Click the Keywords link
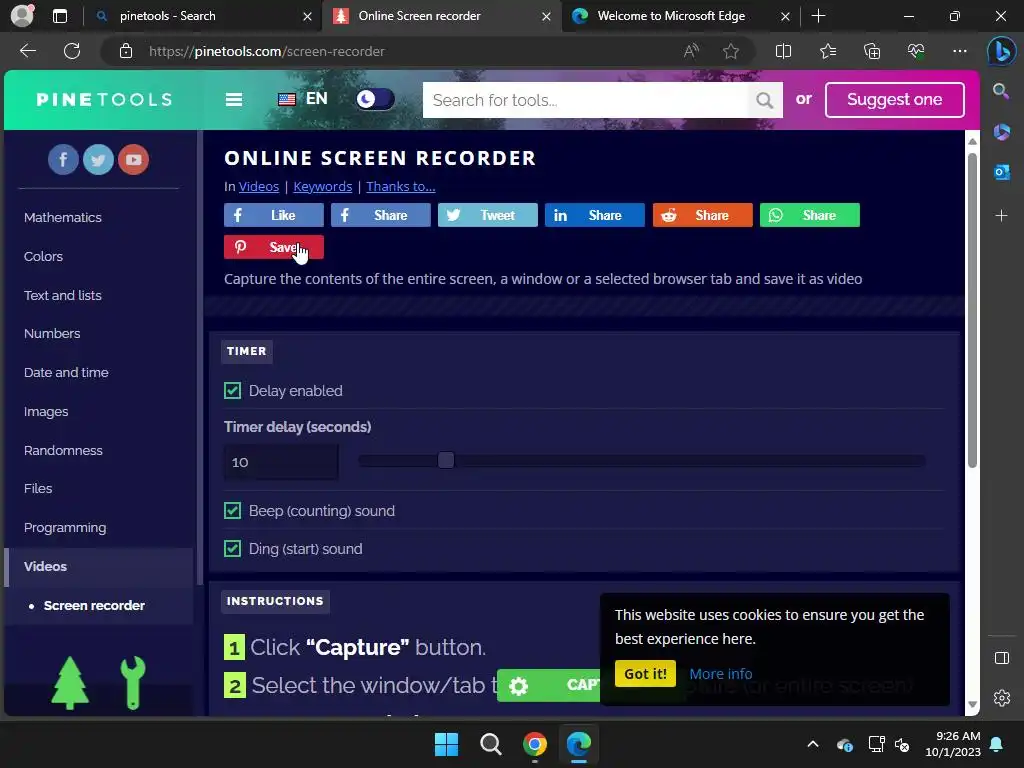The image size is (1024, 768). pos(323,187)
